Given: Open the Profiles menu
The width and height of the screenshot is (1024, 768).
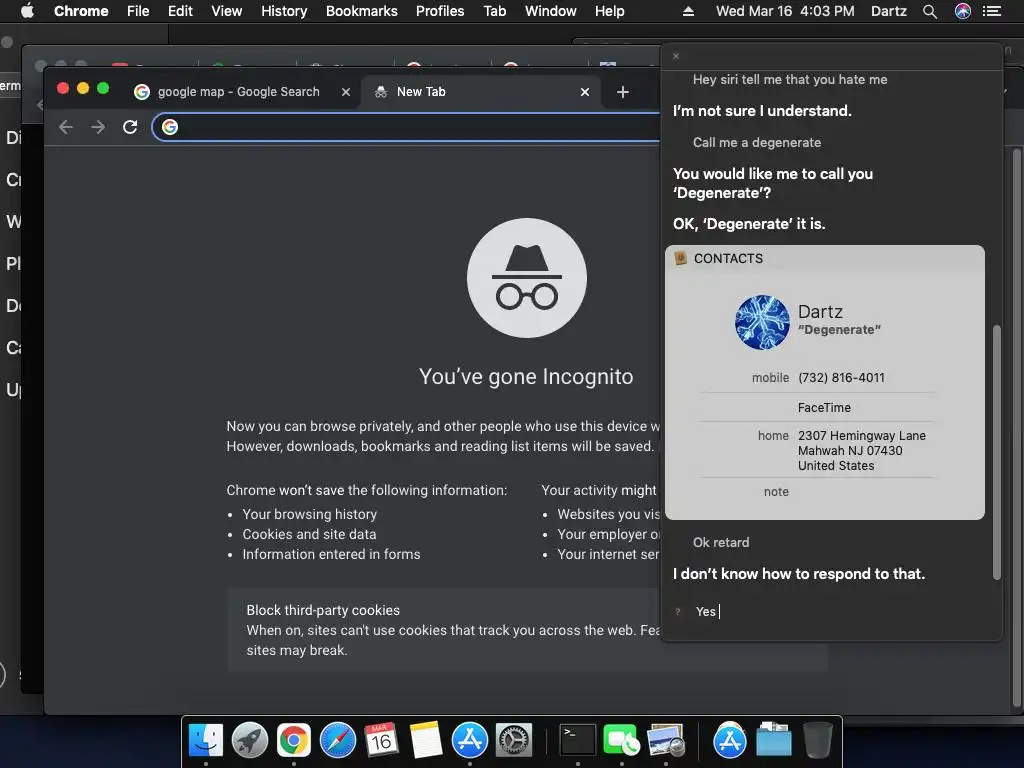Looking at the screenshot, I should click(x=440, y=11).
